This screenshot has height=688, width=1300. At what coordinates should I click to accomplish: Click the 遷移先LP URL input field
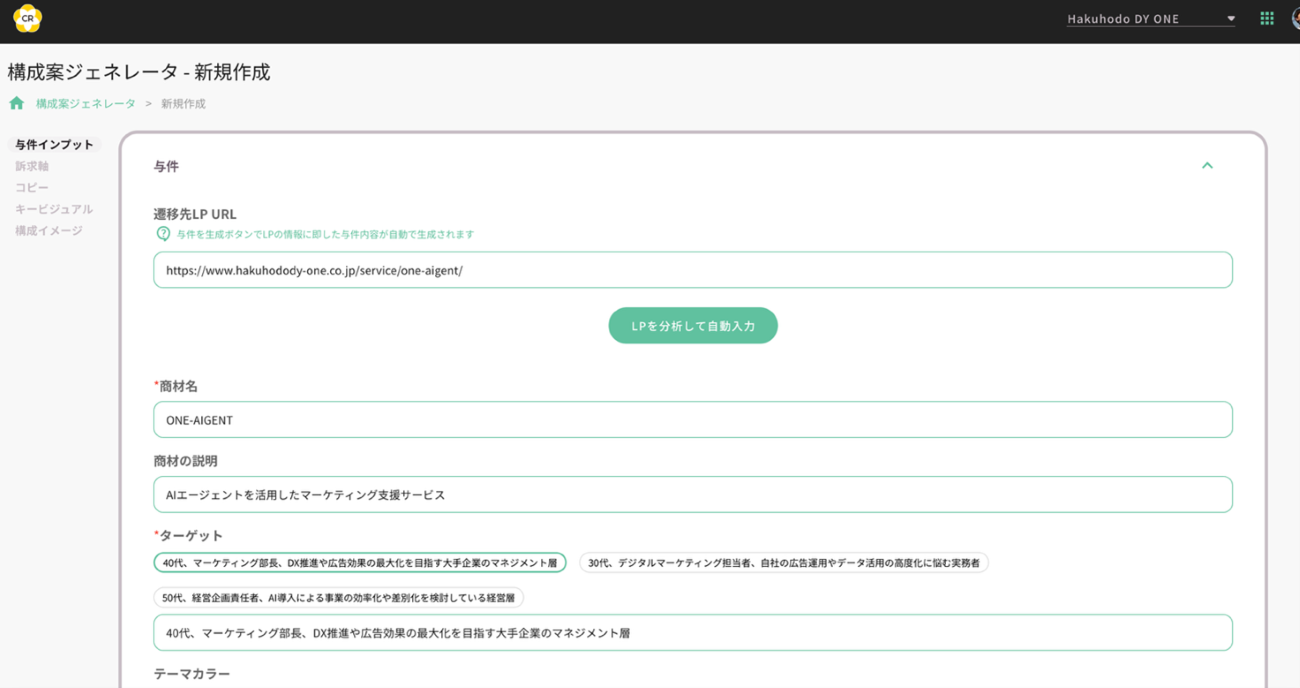tap(693, 269)
